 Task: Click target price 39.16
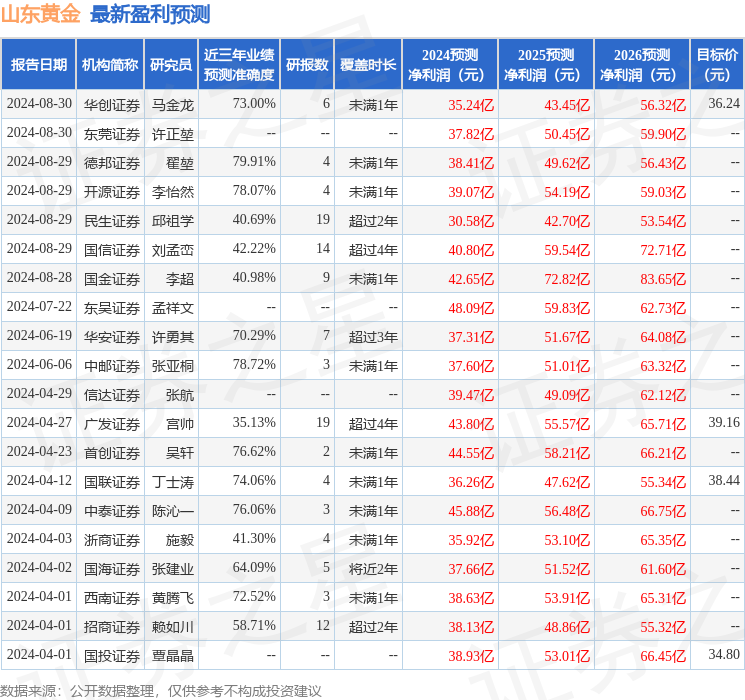coord(724,422)
